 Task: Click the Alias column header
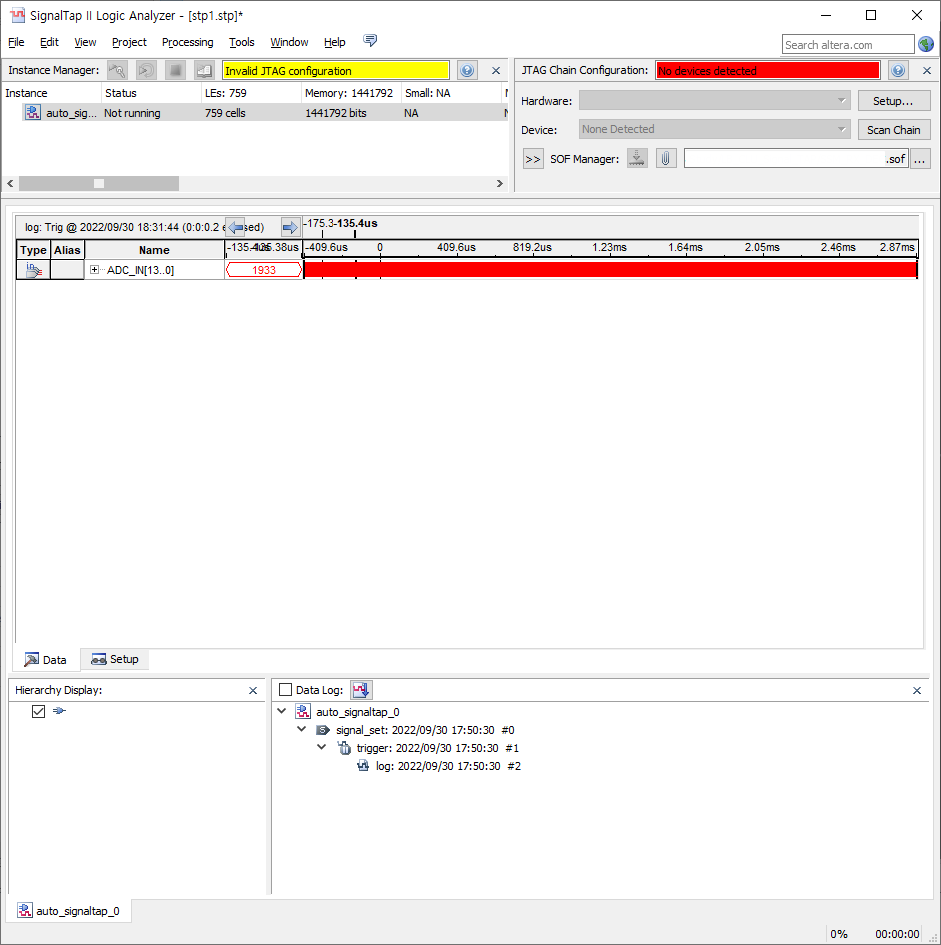point(67,250)
